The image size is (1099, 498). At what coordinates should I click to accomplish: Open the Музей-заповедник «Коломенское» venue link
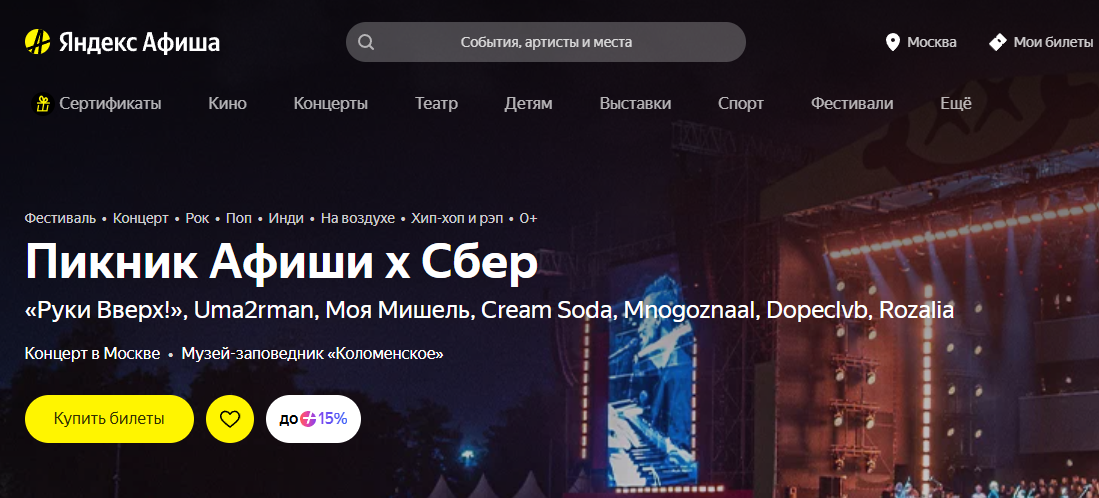313,354
